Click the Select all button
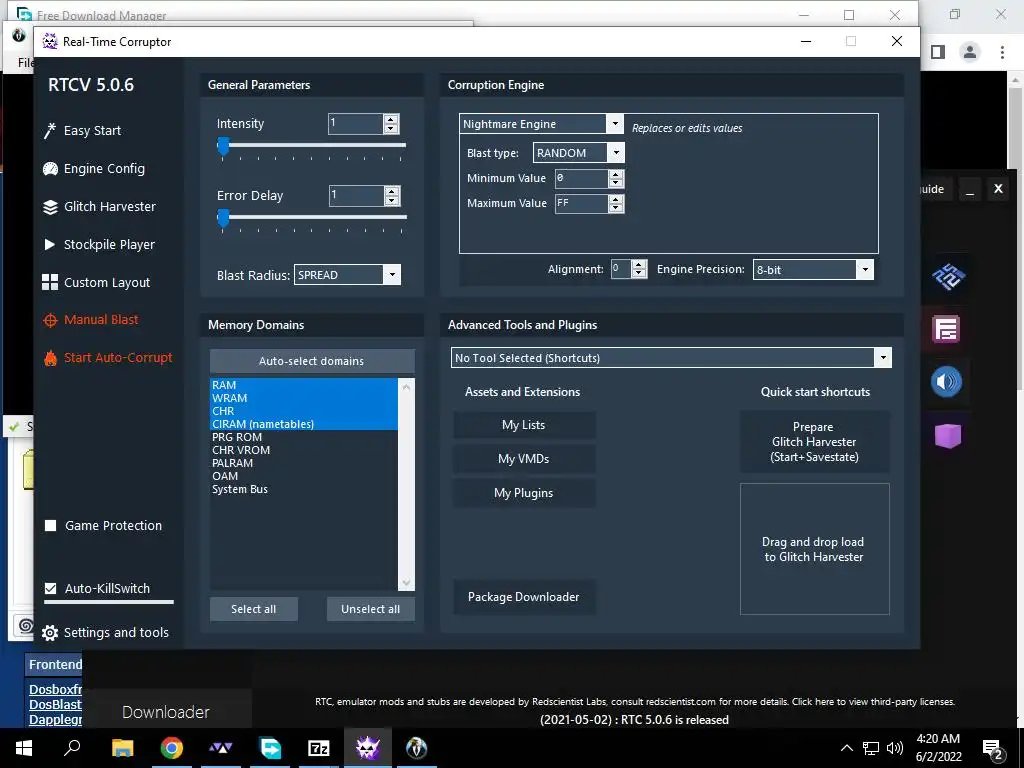Screen dimensions: 1024x768 253,609
